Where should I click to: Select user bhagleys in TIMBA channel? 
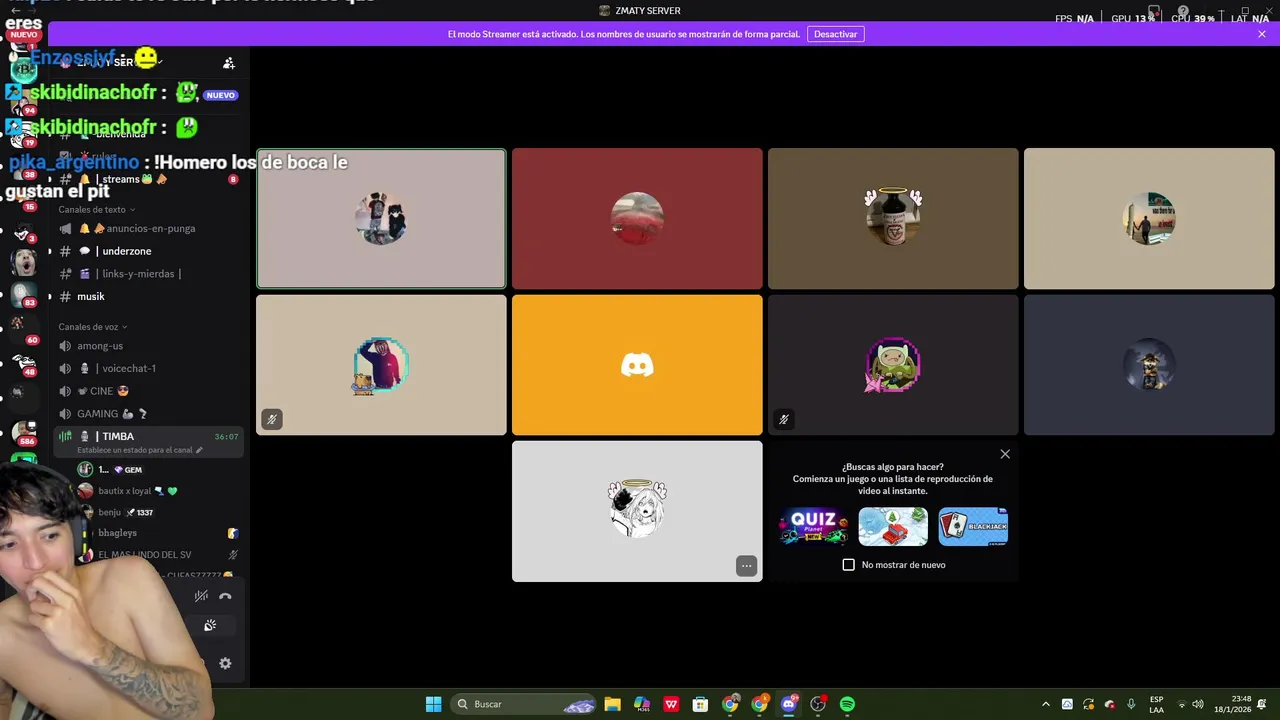158,533
